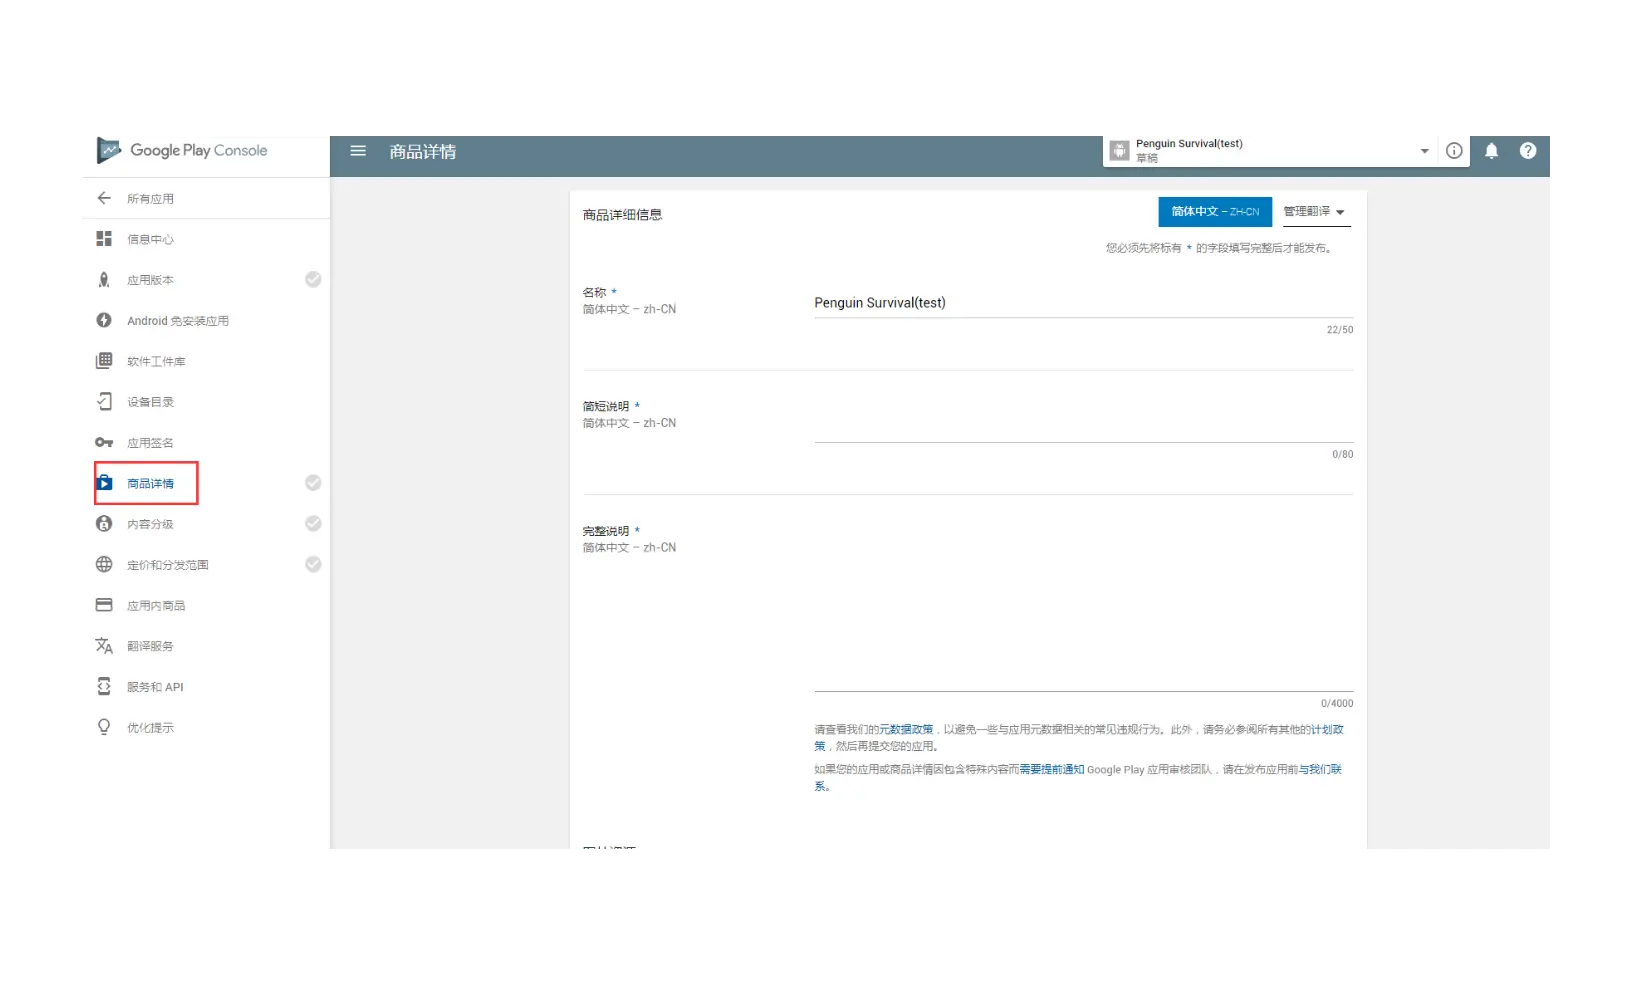Follow the 计划政策 link
Image resolution: width=1631 pixels, height=984 pixels.
[x=1328, y=730]
